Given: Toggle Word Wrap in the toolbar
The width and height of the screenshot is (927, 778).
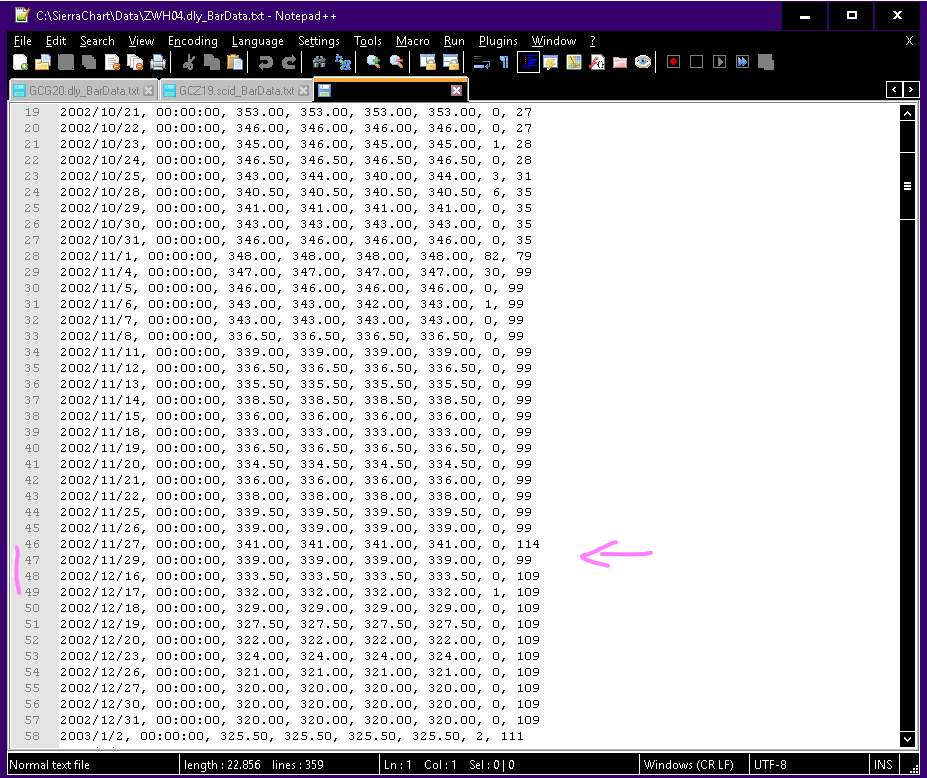Looking at the screenshot, I should (x=481, y=62).
